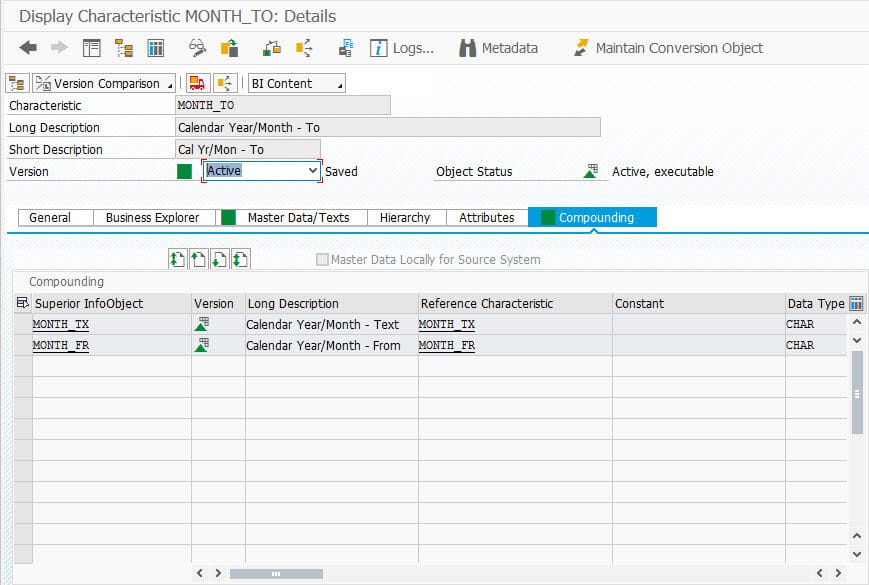The width and height of the screenshot is (869, 585).
Task: Open the Business Explorer tab
Action: click(x=152, y=218)
